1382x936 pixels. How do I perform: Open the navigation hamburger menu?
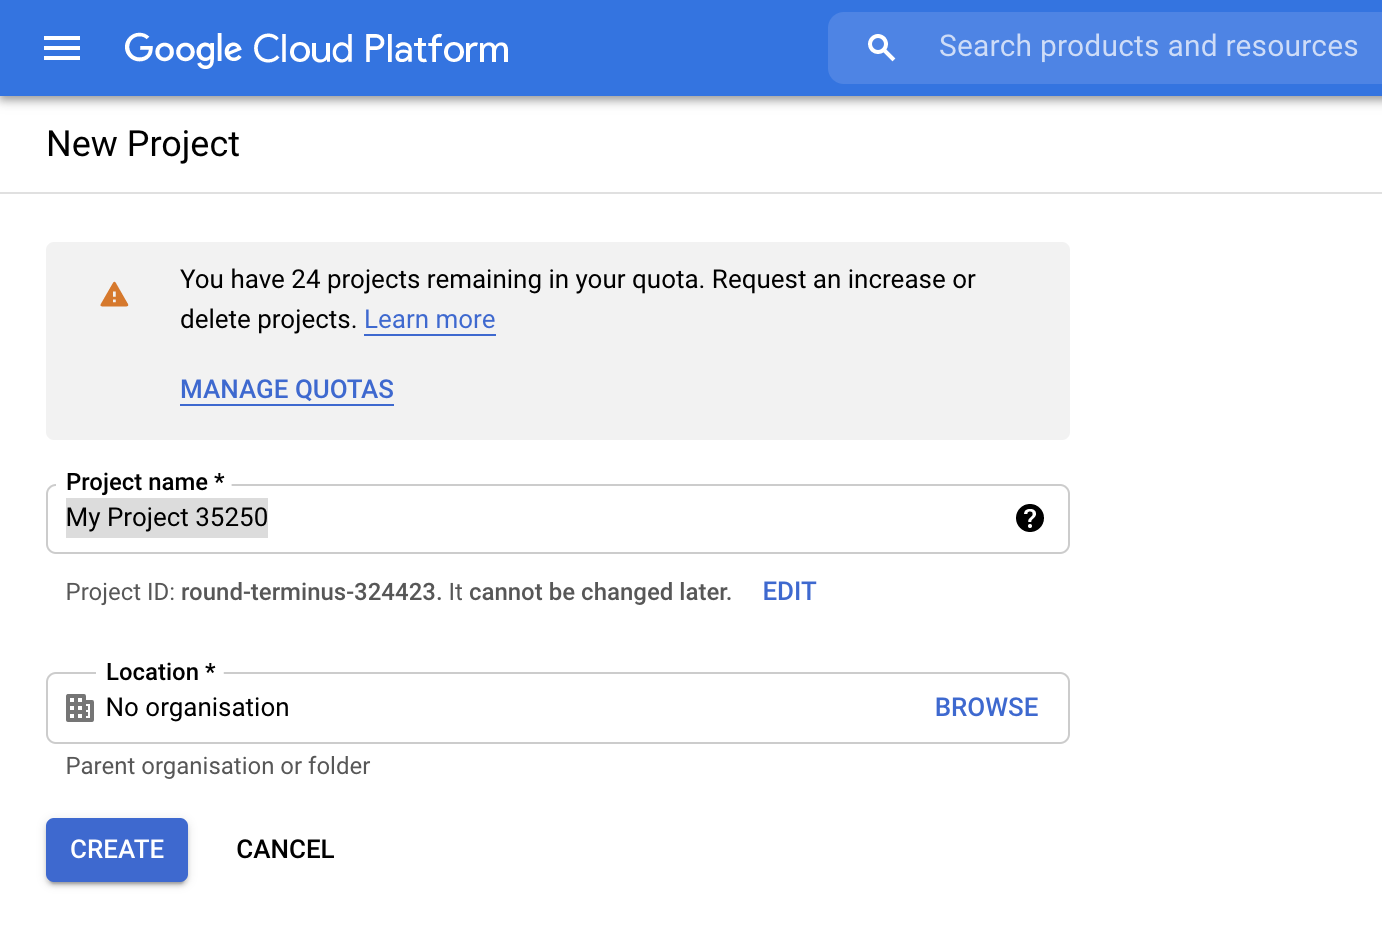pos(62,47)
